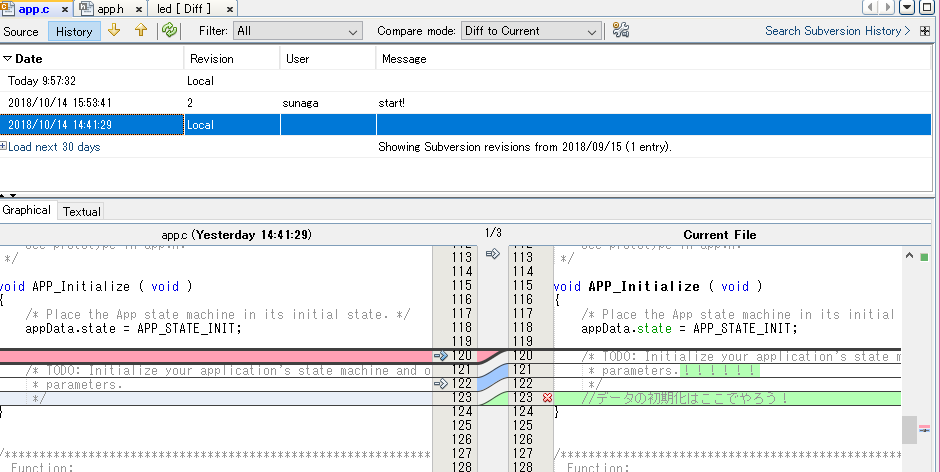
Task: Click replace arrow at line 122
Action: coord(439,384)
